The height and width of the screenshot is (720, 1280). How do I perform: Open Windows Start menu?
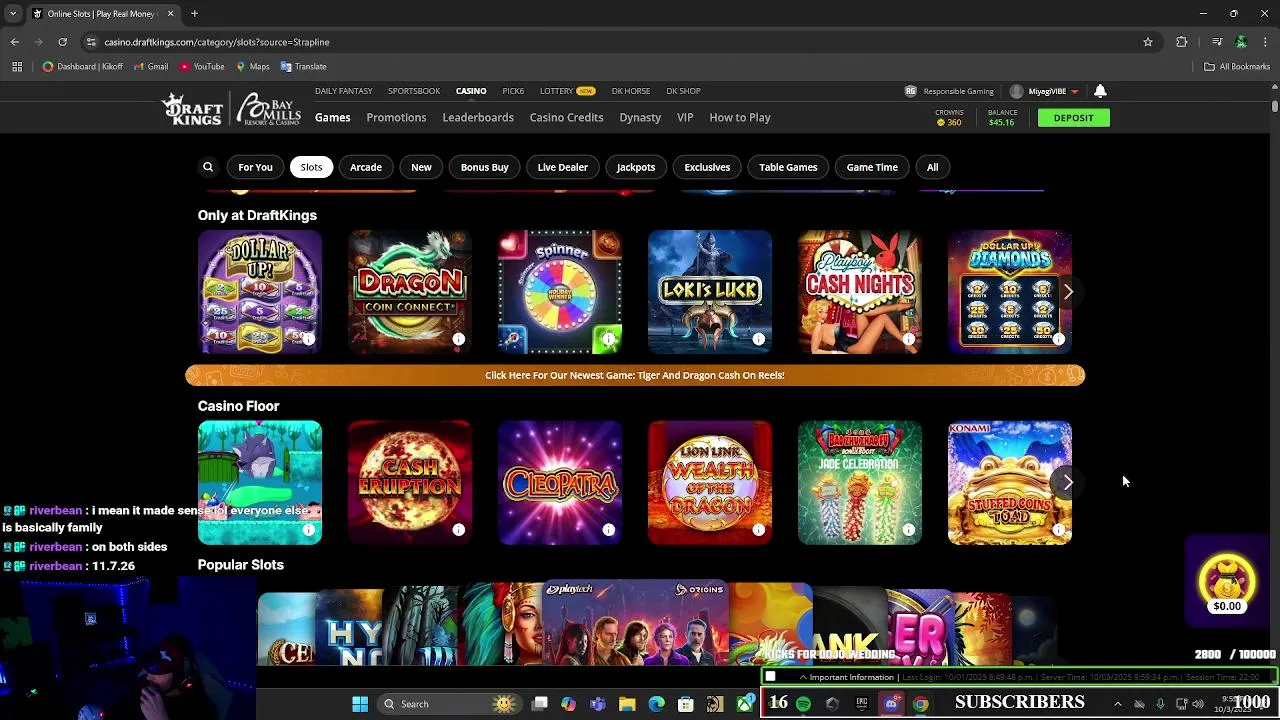tap(360, 704)
